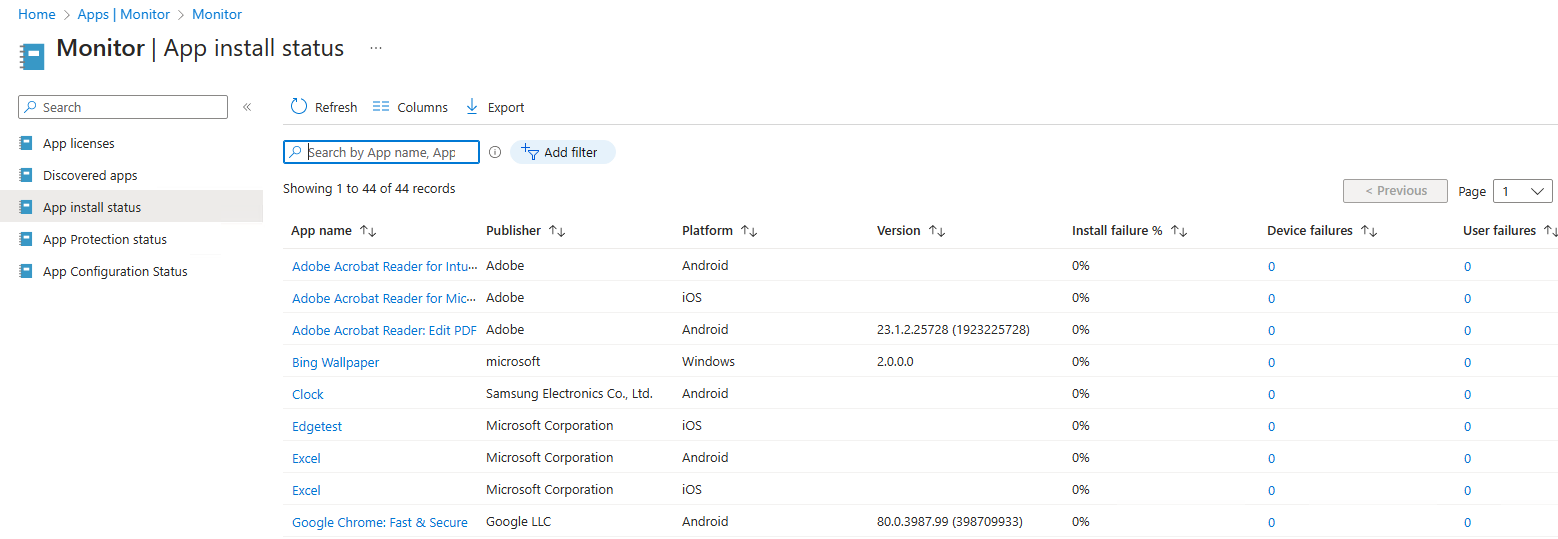Sort by Device failures using sort arrows

tap(1369, 231)
